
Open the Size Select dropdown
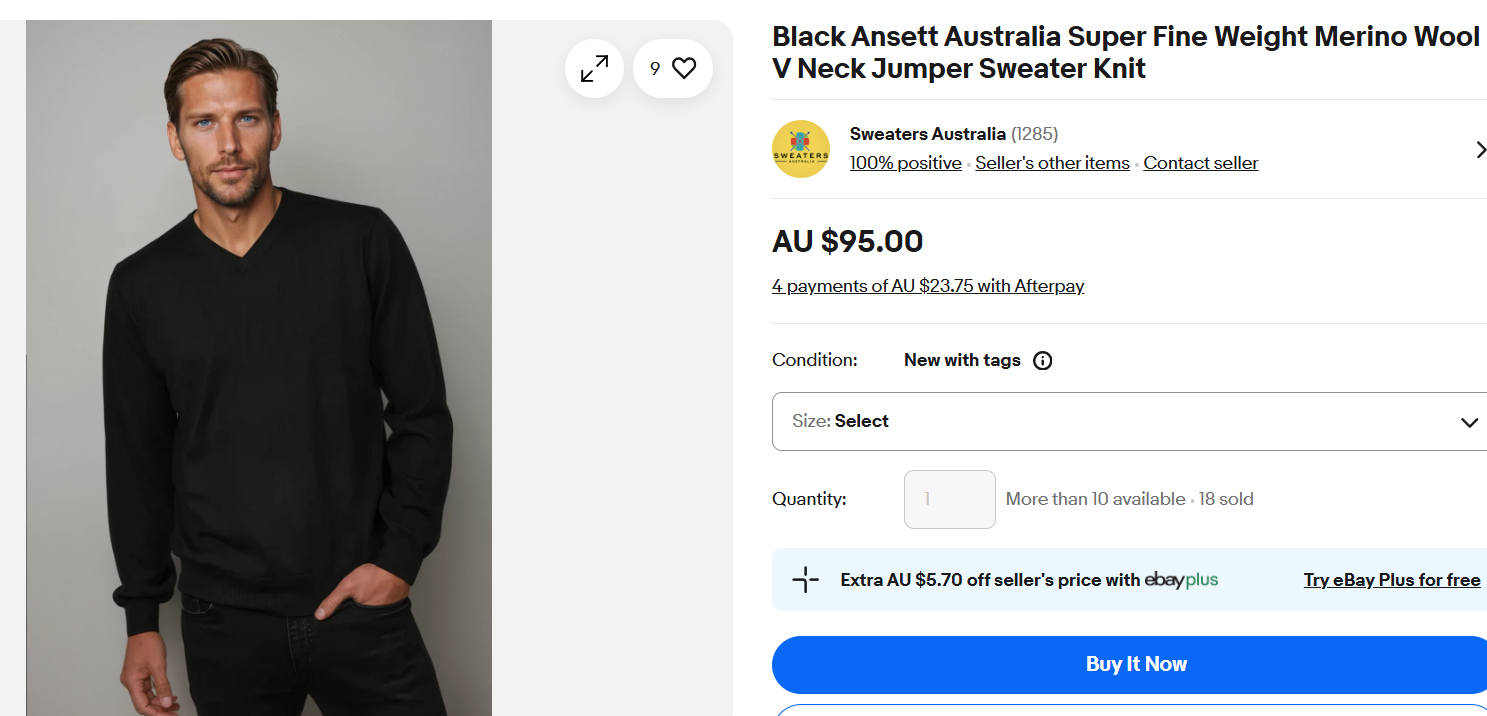(x=1130, y=421)
